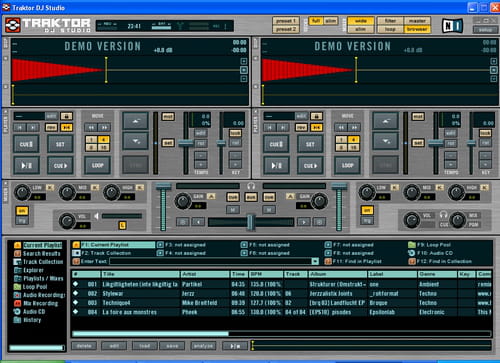Screen dimensions: 500x363
Task: Click left deck tempo fader
Action: tap(185, 144)
